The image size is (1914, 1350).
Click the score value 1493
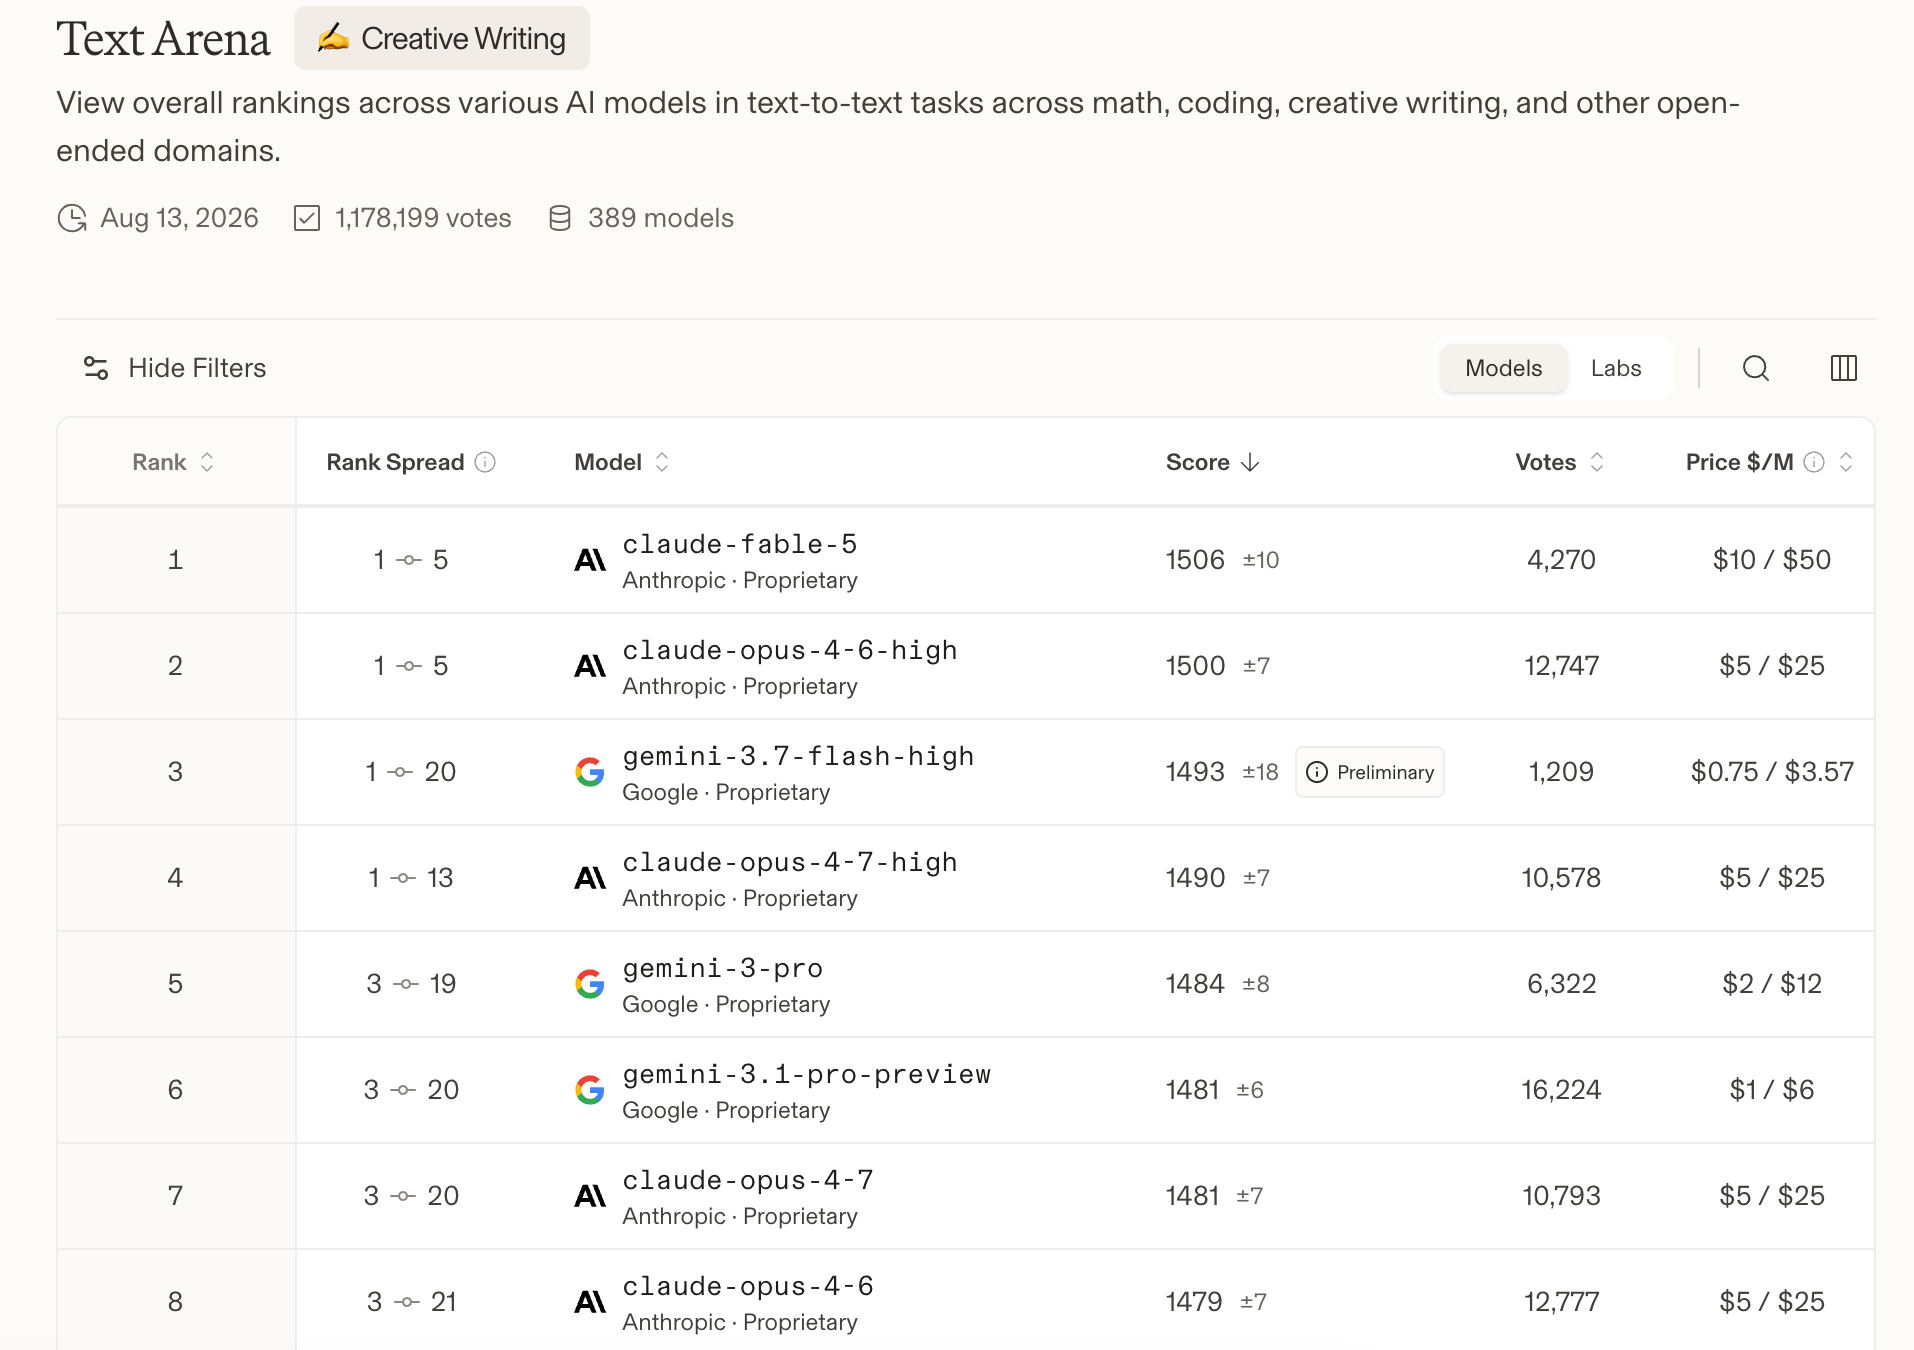(1195, 772)
